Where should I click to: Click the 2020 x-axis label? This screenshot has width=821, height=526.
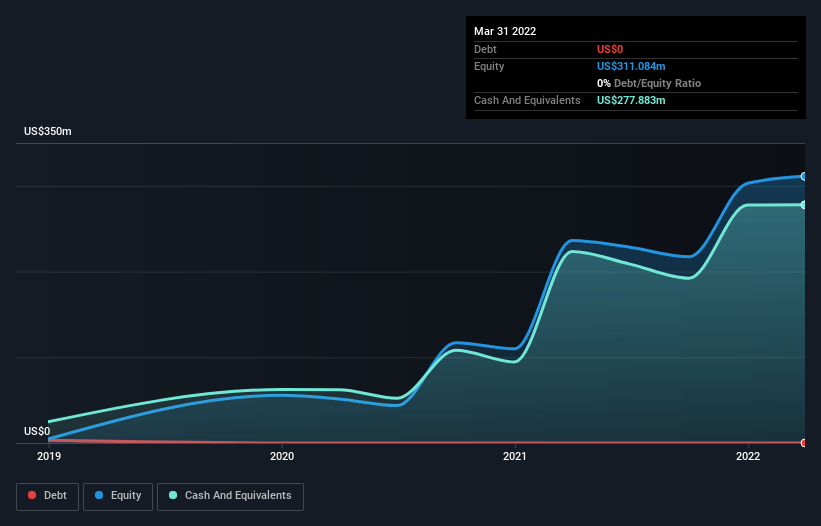tap(282, 456)
